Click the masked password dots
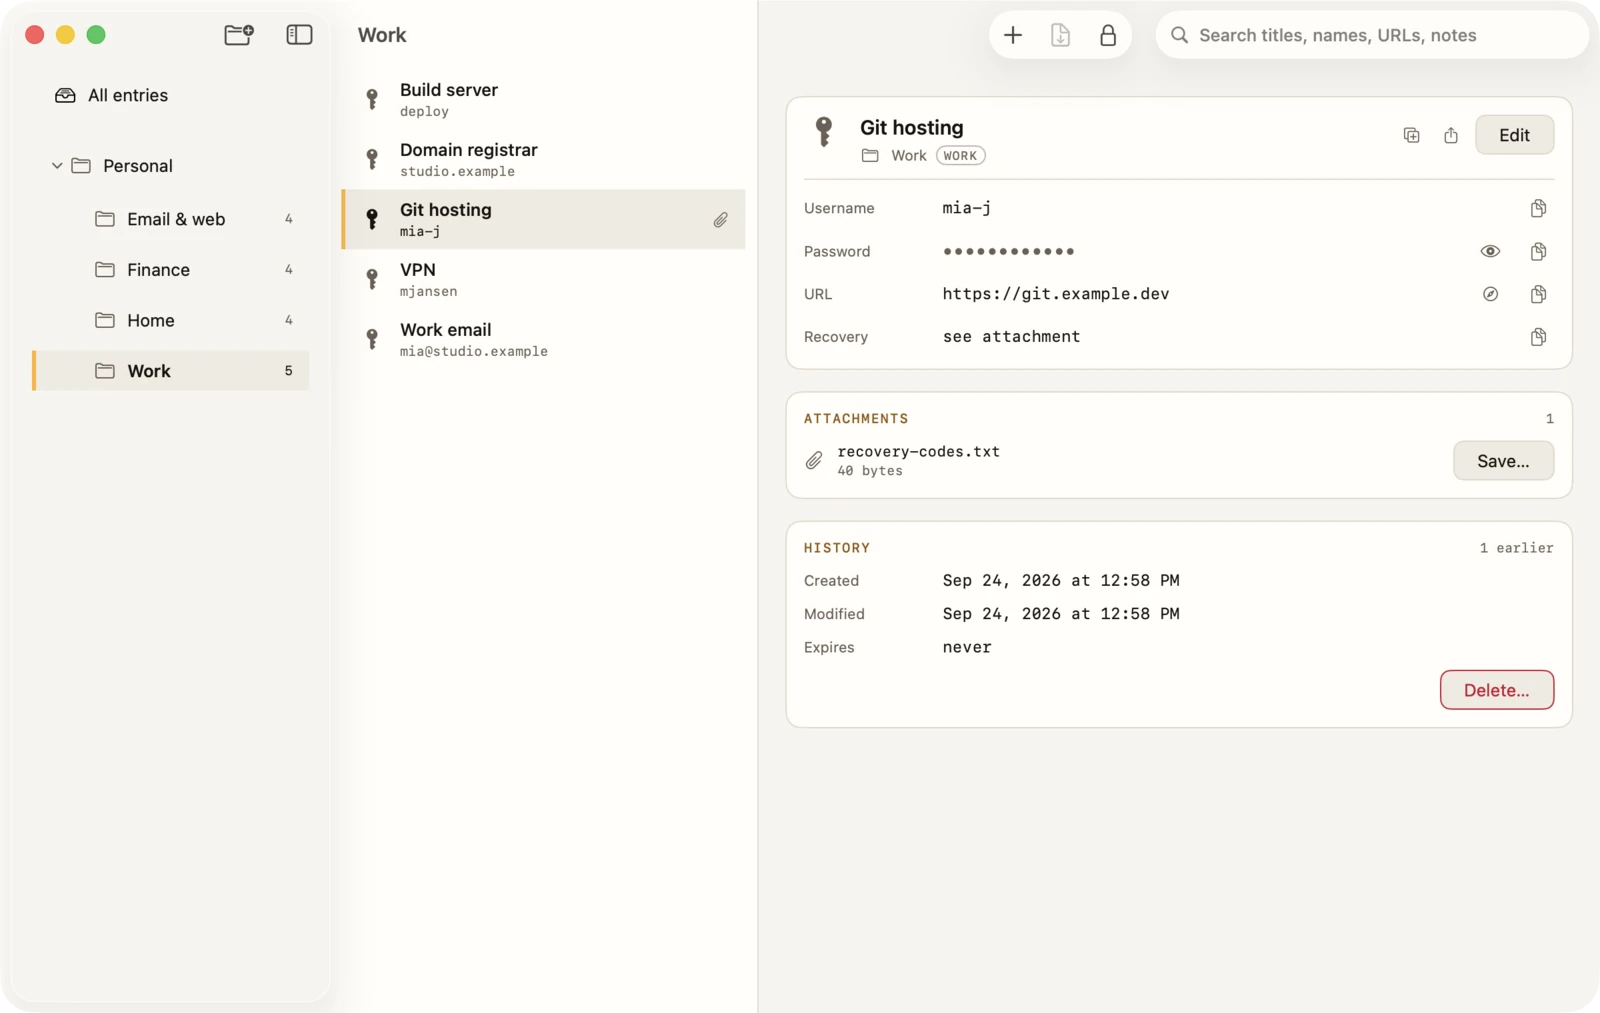The image size is (1600, 1013). click(1008, 251)
